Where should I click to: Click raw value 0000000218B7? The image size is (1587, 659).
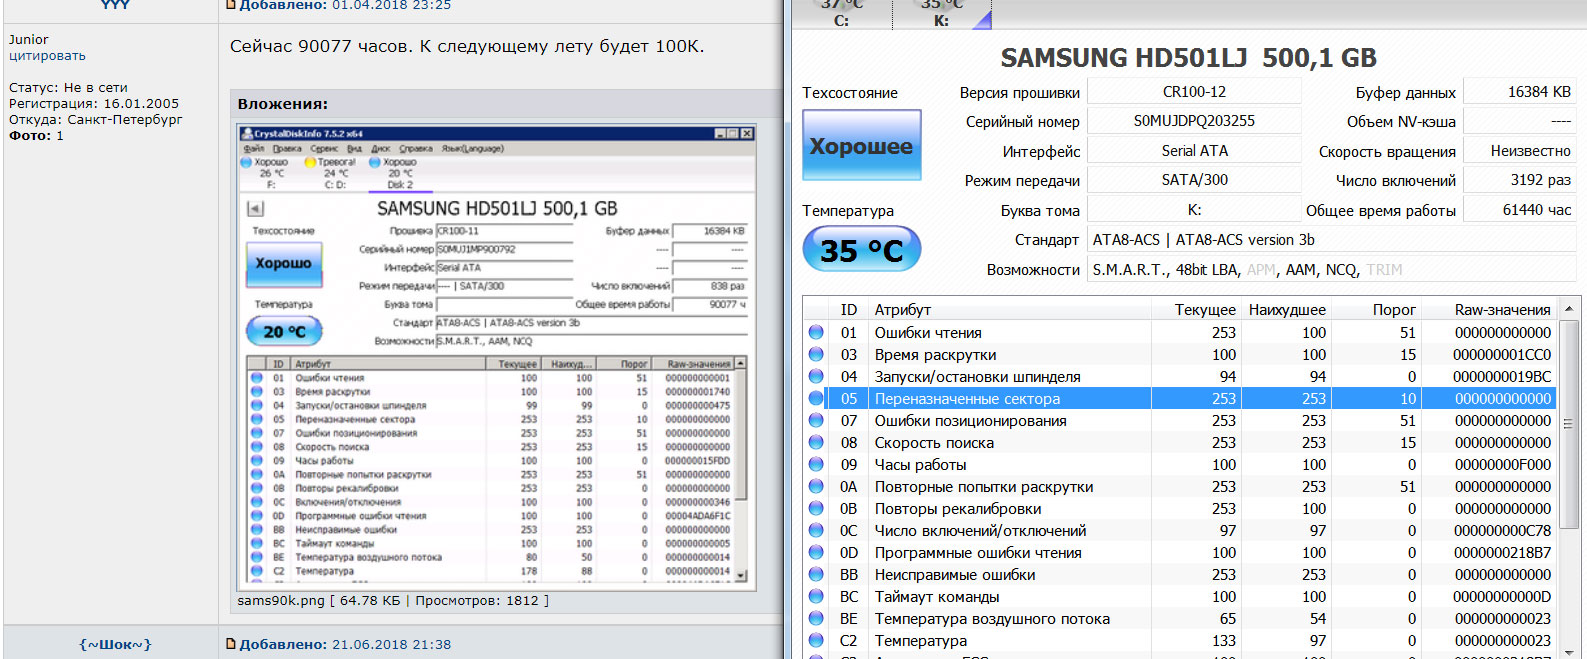1503,553
